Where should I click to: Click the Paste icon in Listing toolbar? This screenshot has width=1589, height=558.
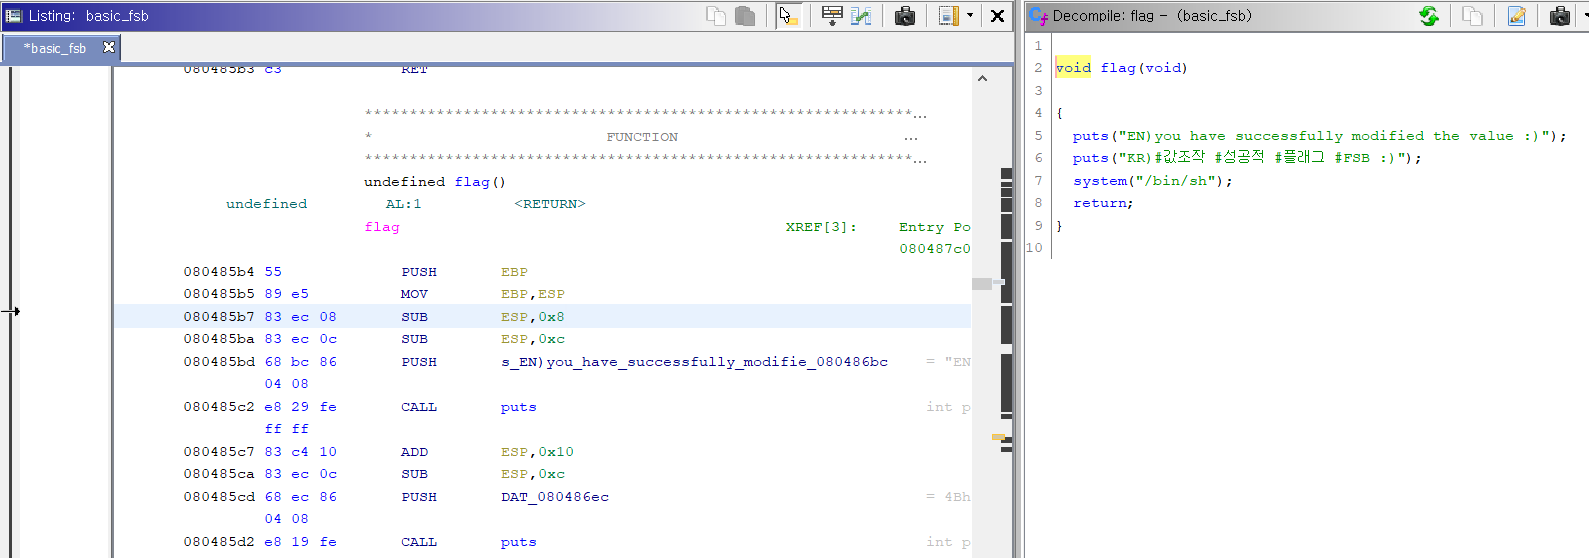[745, 16]
